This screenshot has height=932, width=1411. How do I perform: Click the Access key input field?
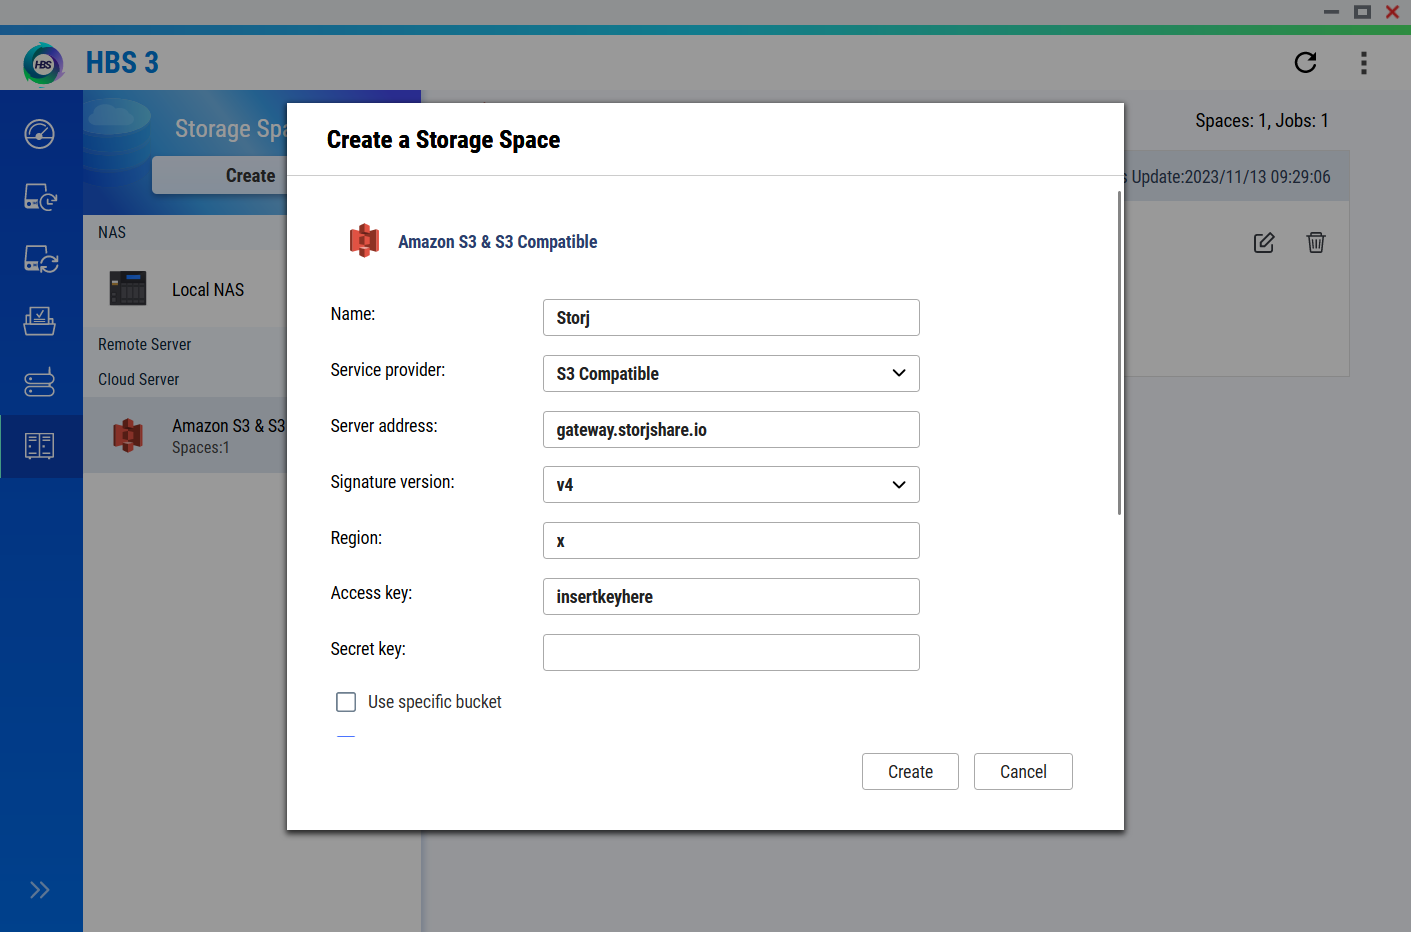click(731, 597)
